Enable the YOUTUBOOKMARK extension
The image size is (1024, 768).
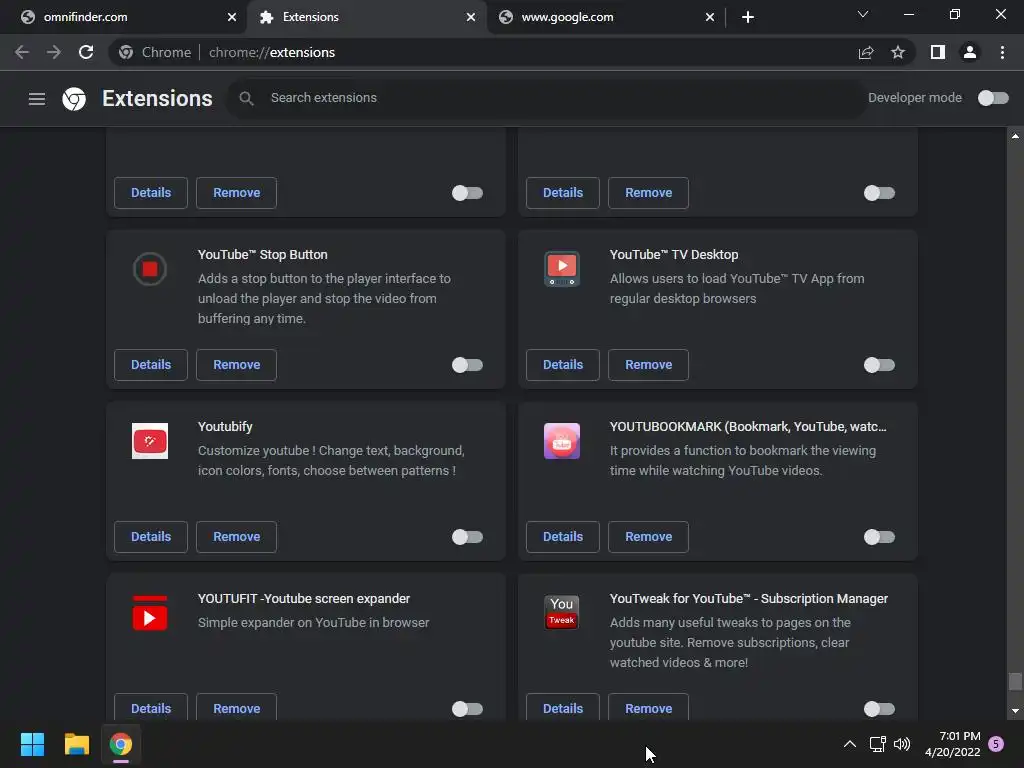point(880,537)
